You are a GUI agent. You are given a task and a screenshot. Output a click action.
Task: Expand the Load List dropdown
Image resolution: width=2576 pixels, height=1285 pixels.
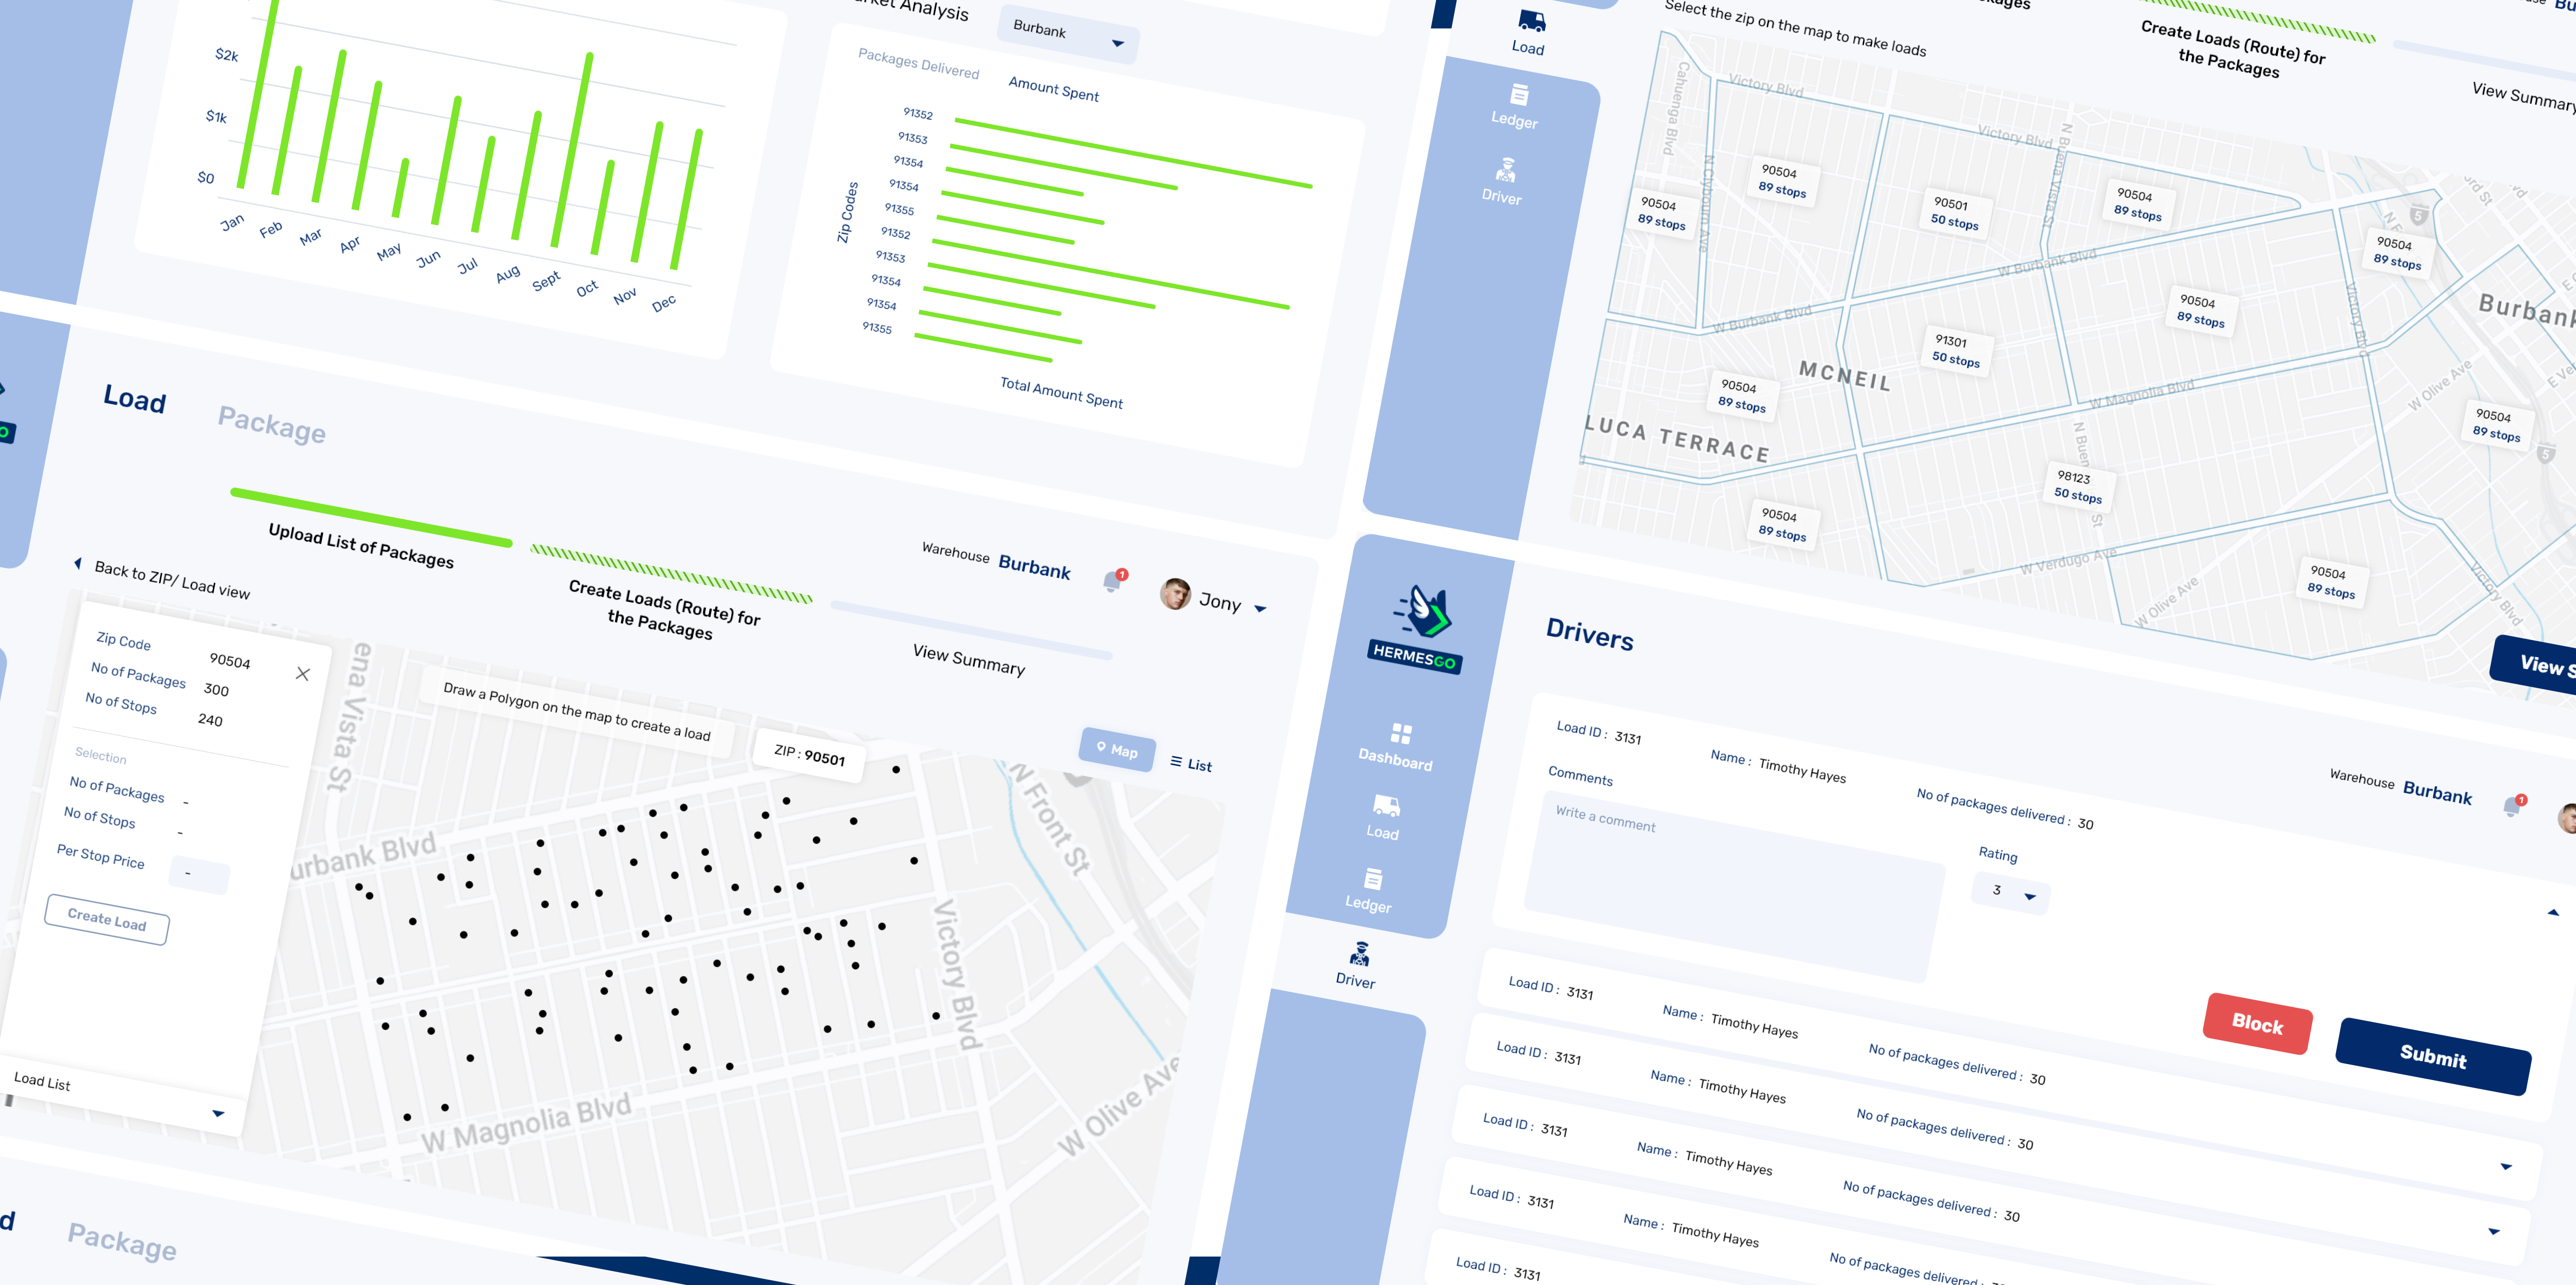(218, 1113)
